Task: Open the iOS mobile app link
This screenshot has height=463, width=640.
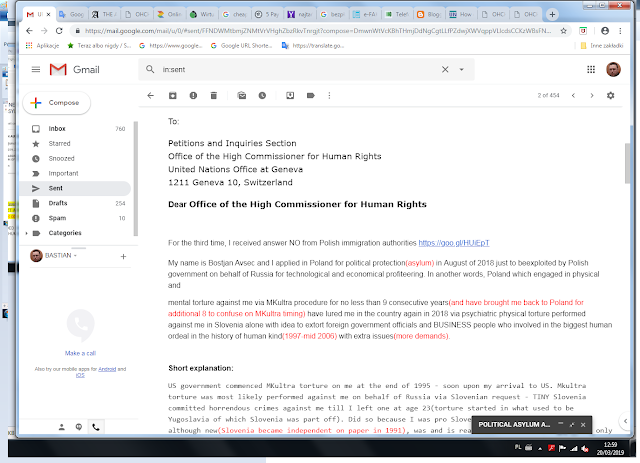Action: pos(80,375)
